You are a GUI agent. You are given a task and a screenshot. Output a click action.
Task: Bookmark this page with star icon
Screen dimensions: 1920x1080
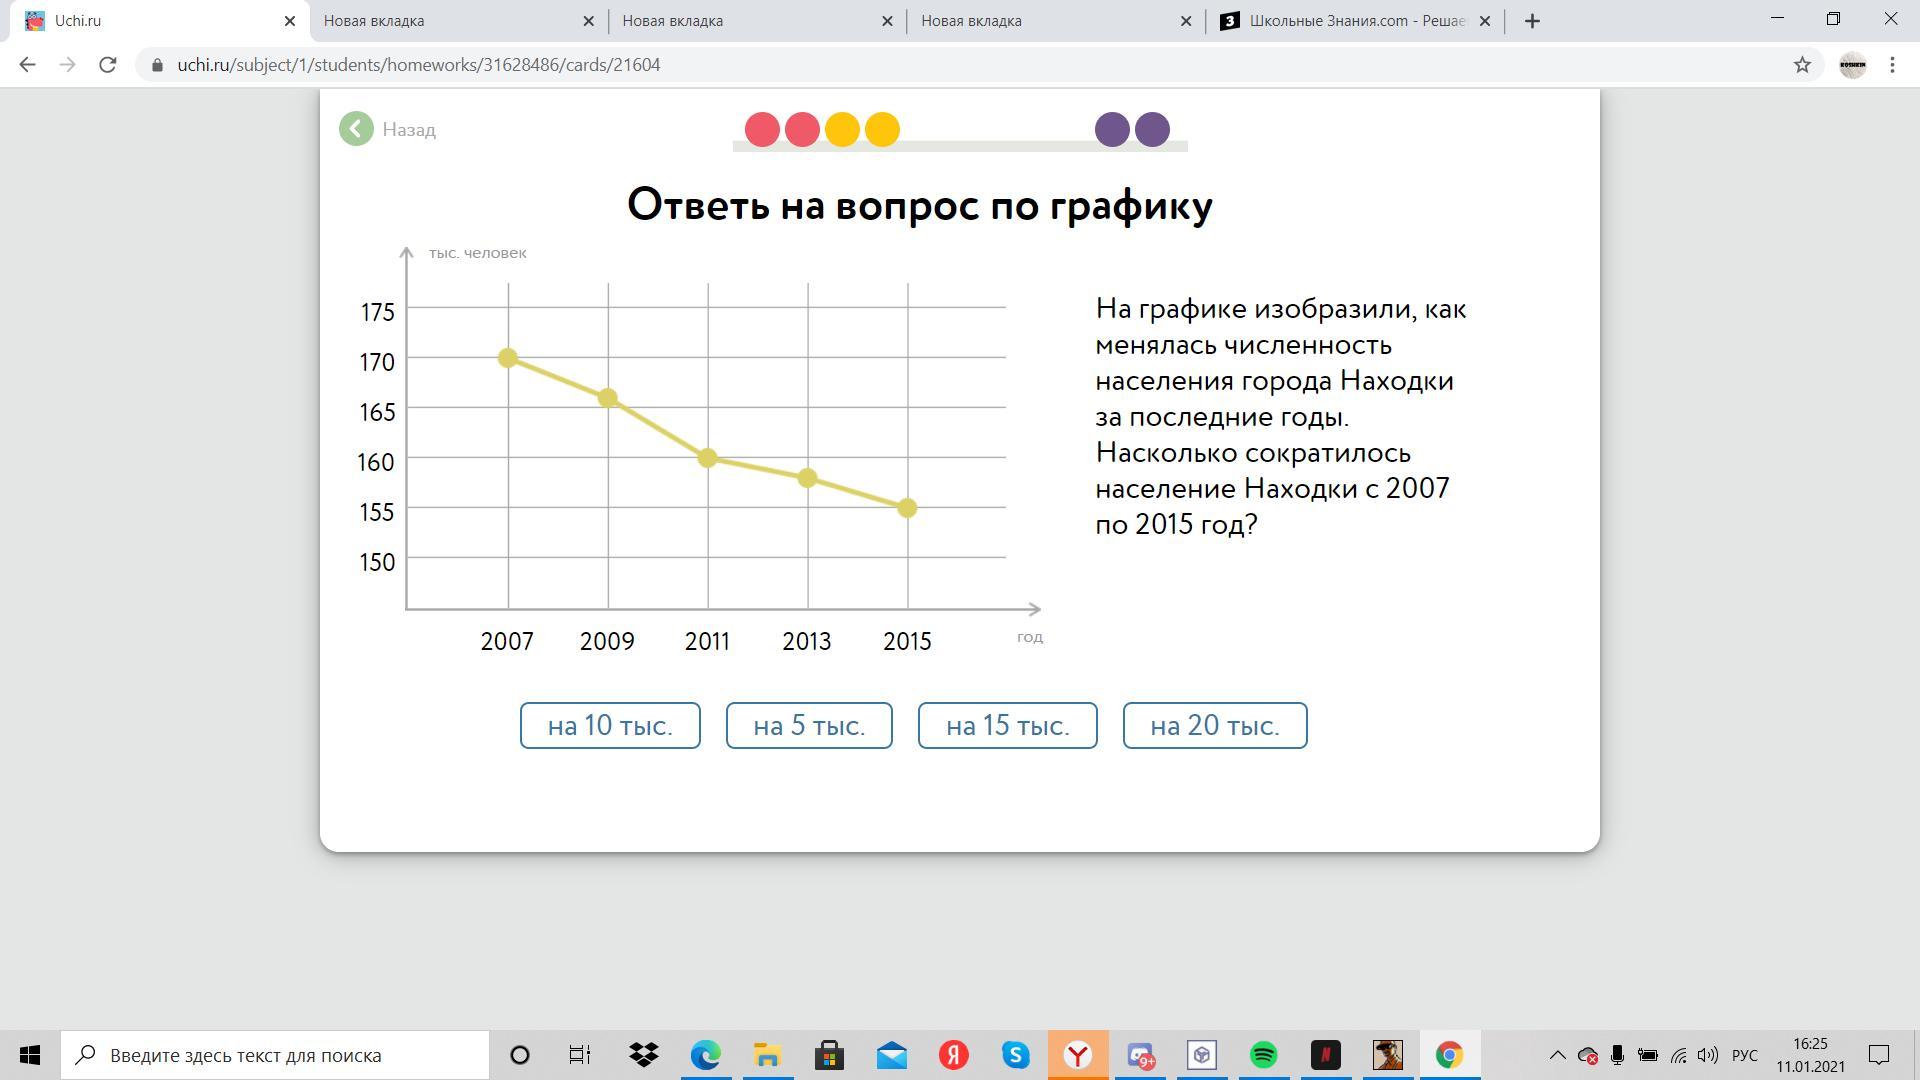coord(1802,65)
